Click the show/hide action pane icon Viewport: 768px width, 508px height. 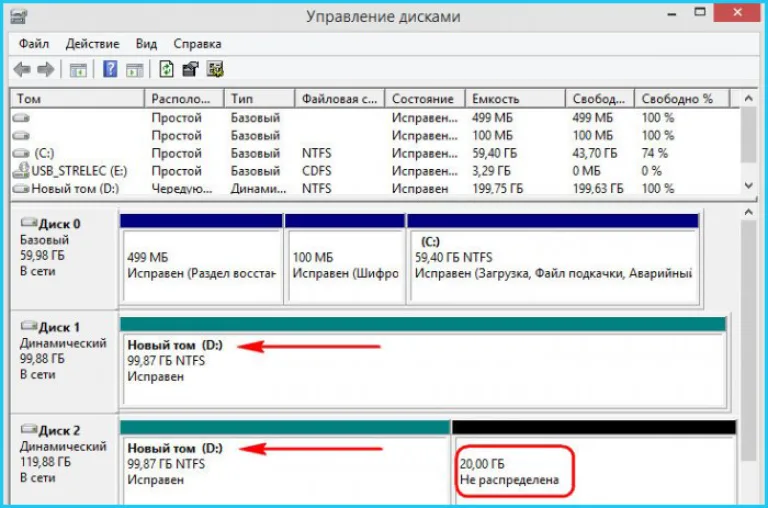(x=134, y=70)
